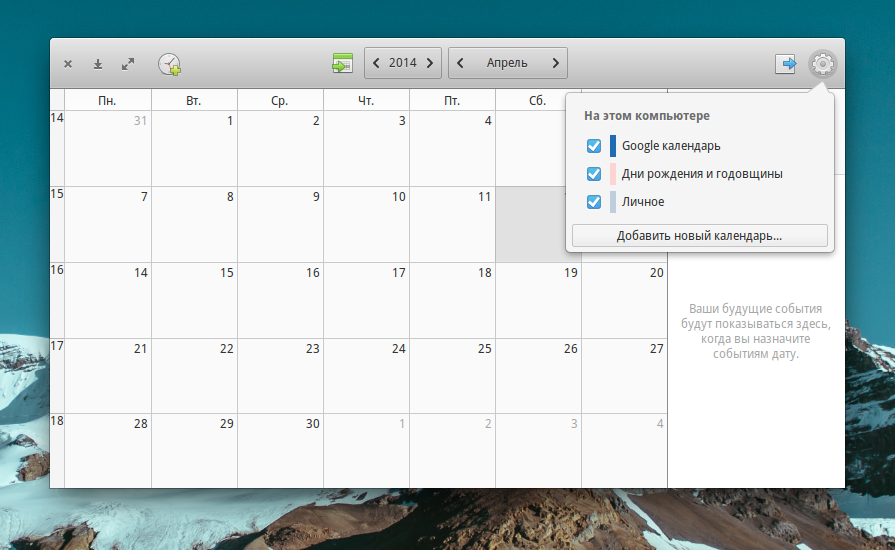Screen dimensions: 895x550
Task: Click week number 17 label
Action: (57, 346)
